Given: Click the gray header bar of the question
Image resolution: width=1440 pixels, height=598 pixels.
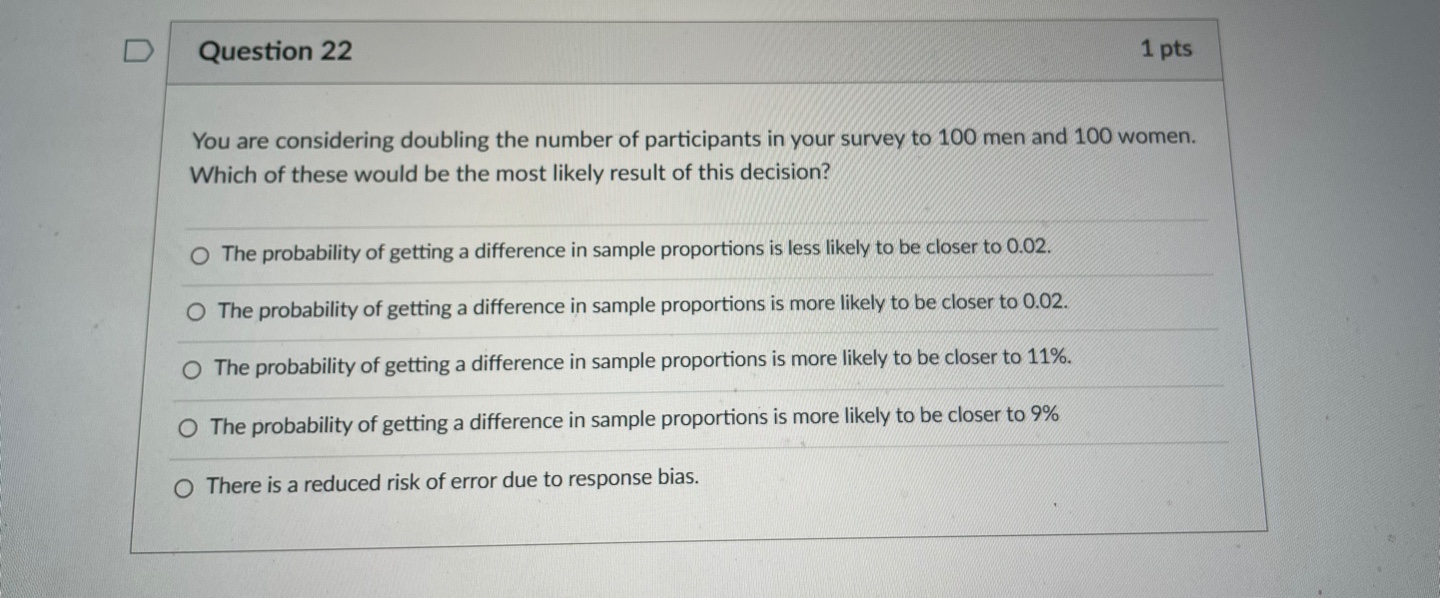Looking at the screenshot, I should click(x=700, y=50).
